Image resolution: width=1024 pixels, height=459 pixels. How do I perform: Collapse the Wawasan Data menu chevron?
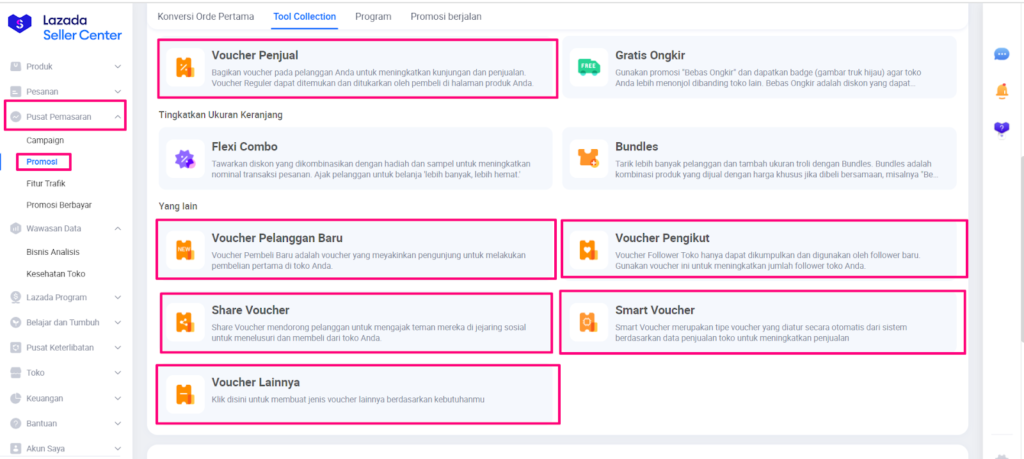point(118,229)
